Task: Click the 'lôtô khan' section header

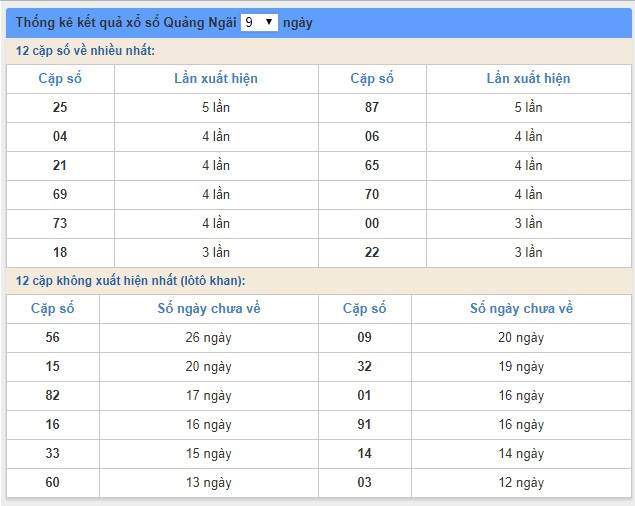Action: 130,281
